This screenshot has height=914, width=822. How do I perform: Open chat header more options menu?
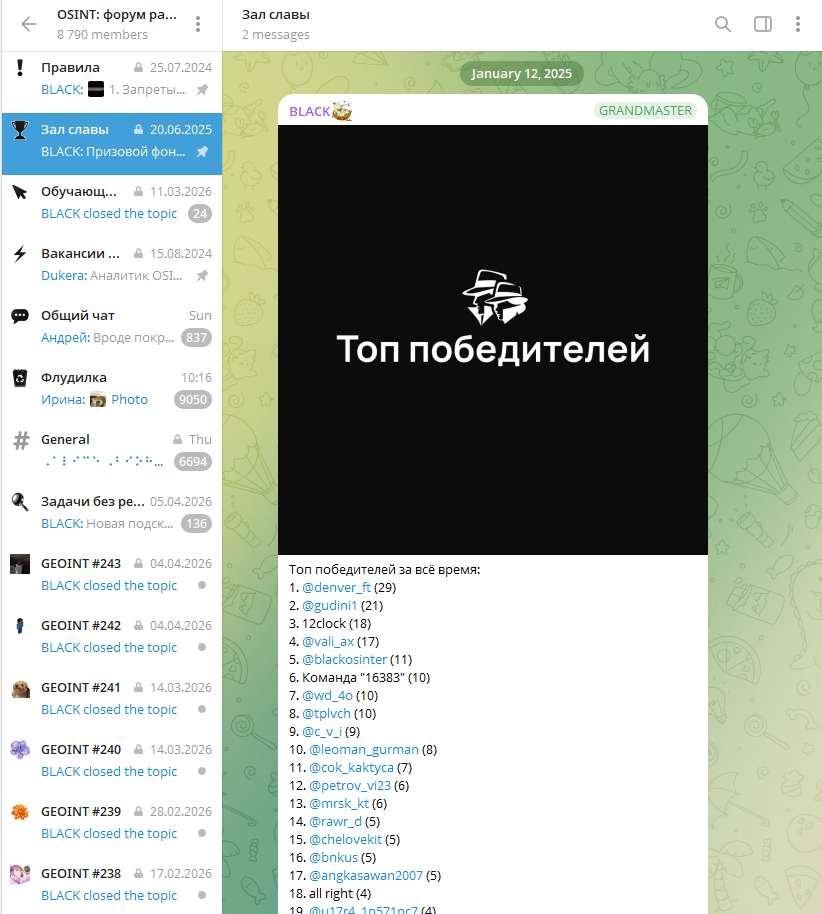coord(797,25)
